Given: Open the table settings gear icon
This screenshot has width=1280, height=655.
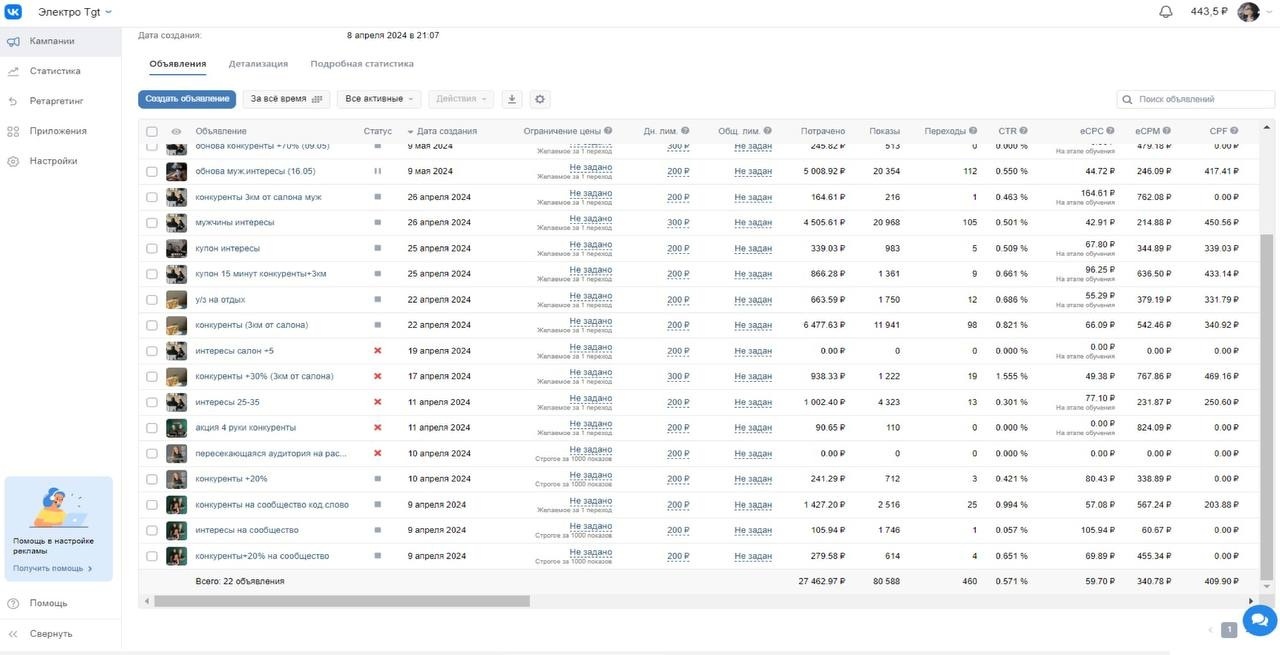Looking at the screenshot, I should click(x=540, y=99).
